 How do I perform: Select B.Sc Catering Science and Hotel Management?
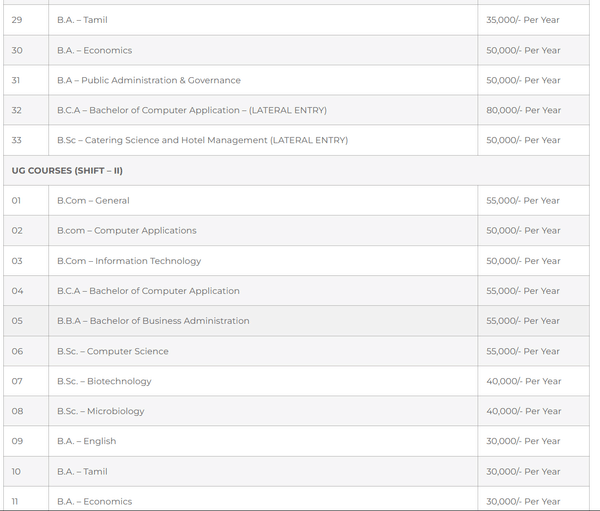203,140
